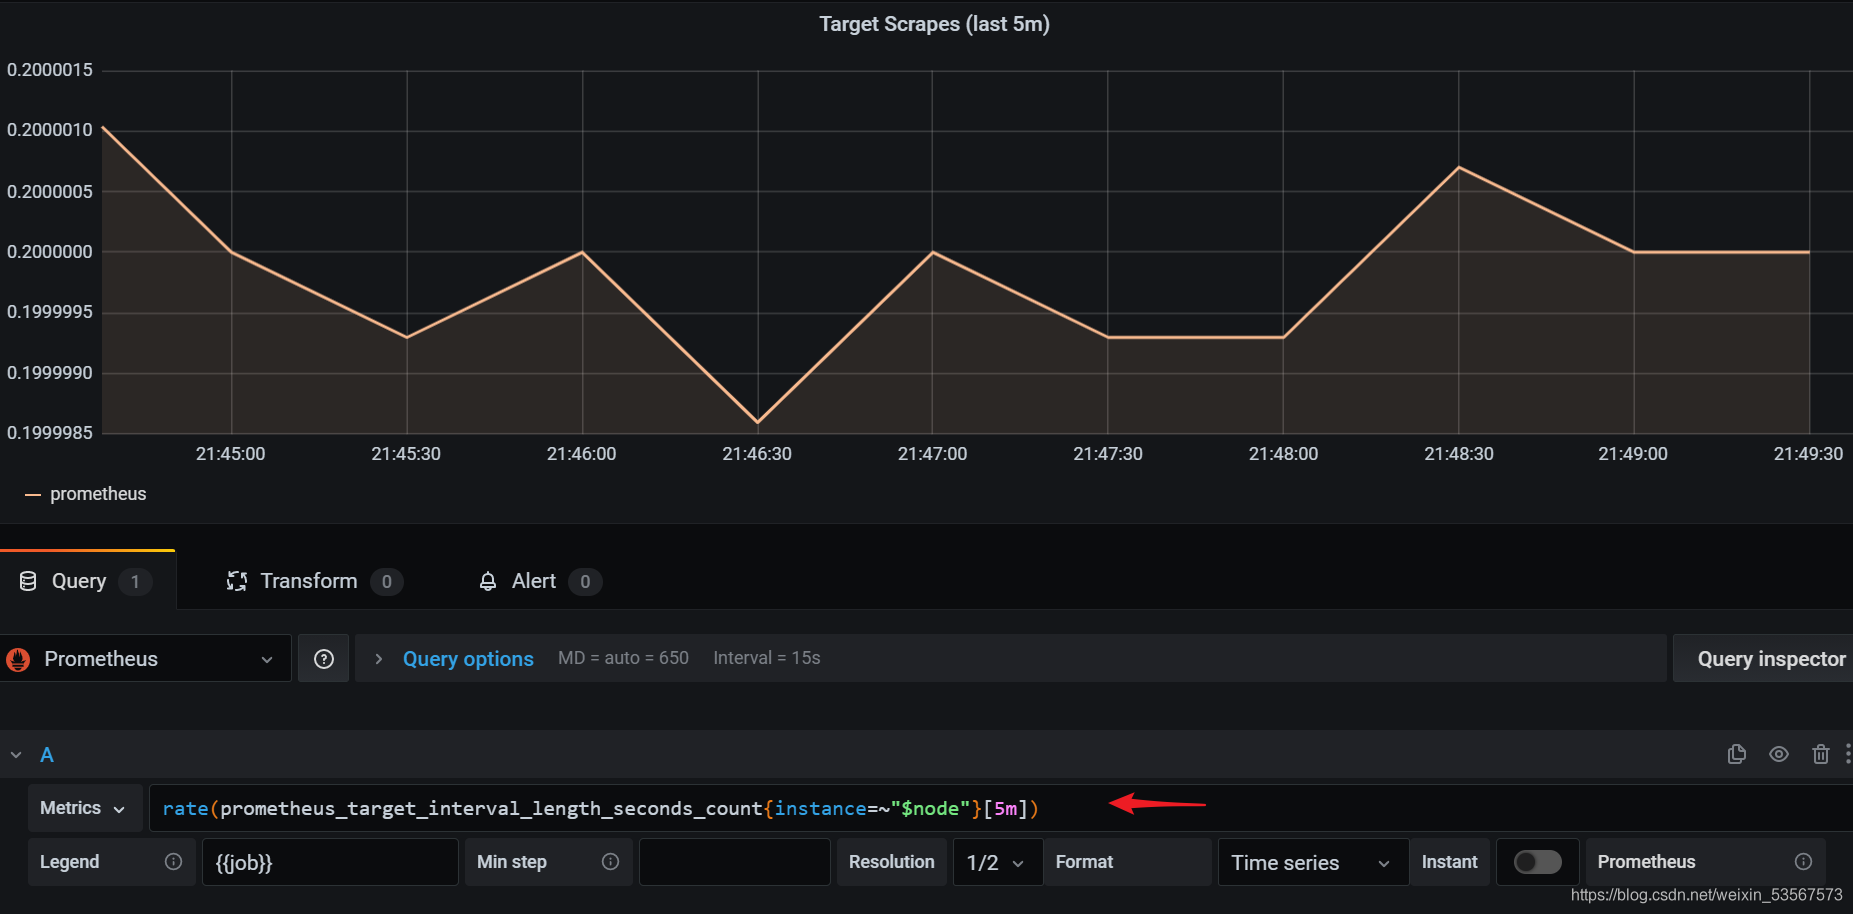Click the database icon on Query tab
The width and height of the screenshot is (1853, 914).
(28, 581)
